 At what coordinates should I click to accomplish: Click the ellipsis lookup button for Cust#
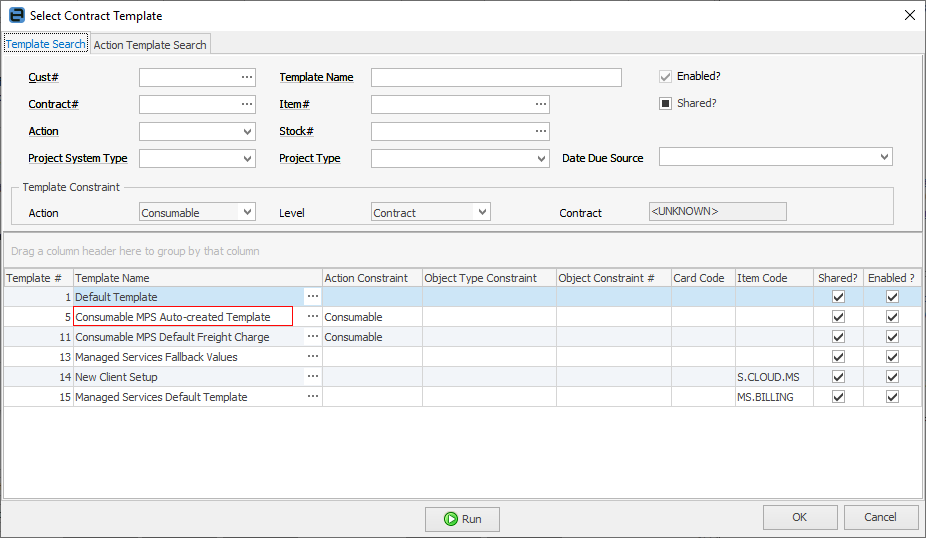tap(247, 77)
